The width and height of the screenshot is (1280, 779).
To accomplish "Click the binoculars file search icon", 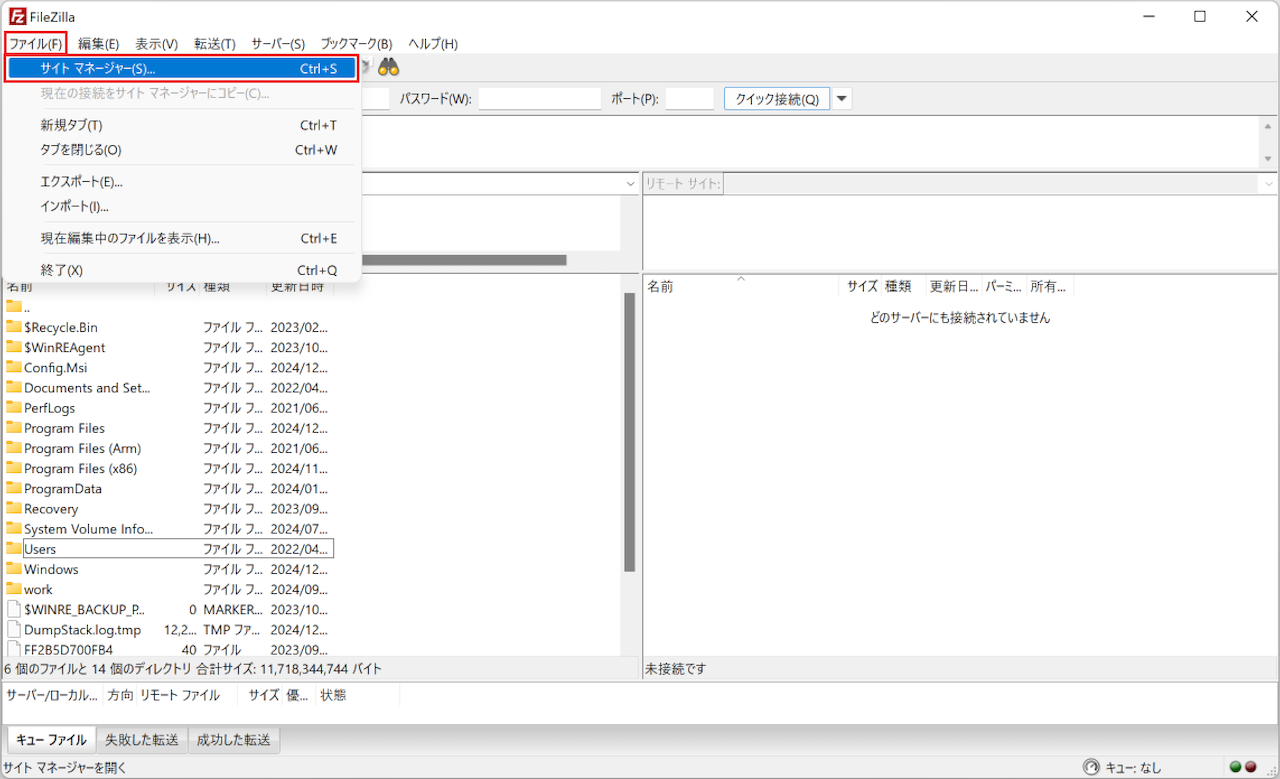I will click(x=389, y=68).
